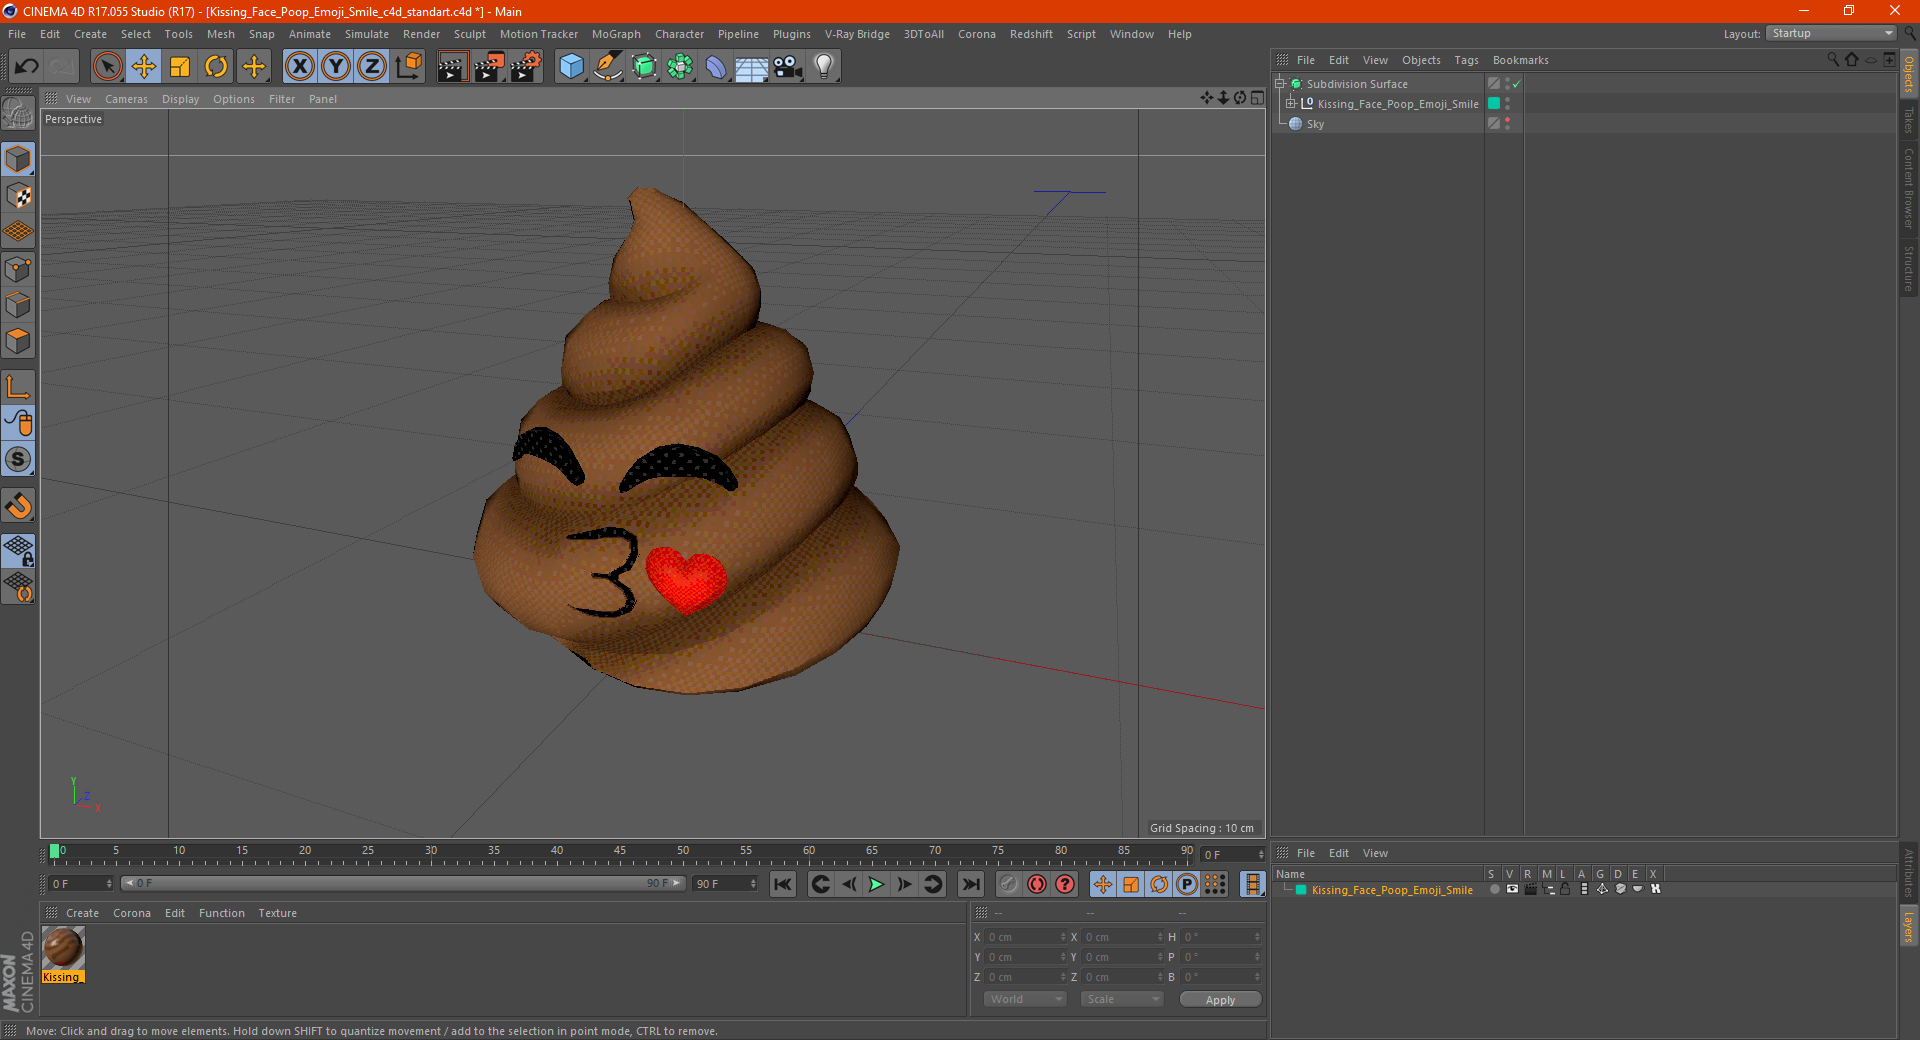This screenshot has height=1040, width=1920.
Task: Toggle Y axis lock
Action: click(336, 67)
